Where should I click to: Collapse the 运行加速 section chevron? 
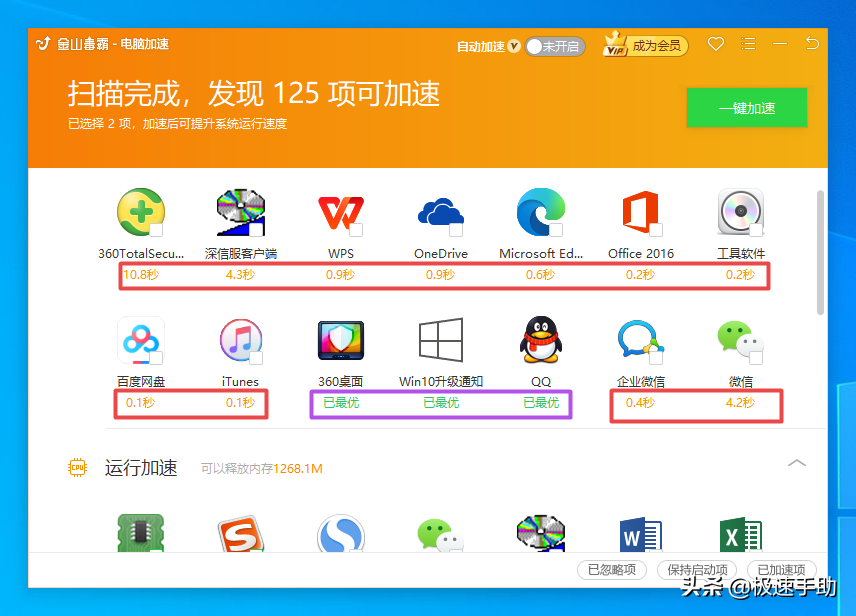(x=796, y=463)
